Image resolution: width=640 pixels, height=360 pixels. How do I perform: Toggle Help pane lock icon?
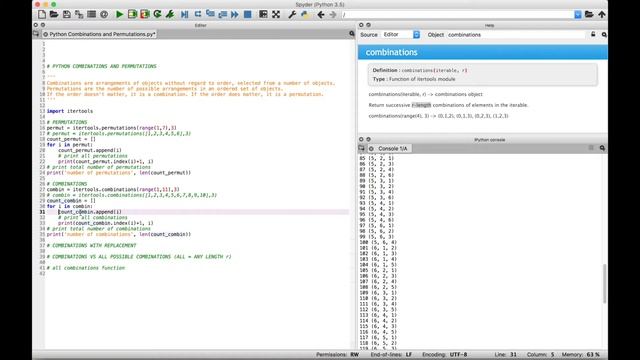tap(593, 35)
